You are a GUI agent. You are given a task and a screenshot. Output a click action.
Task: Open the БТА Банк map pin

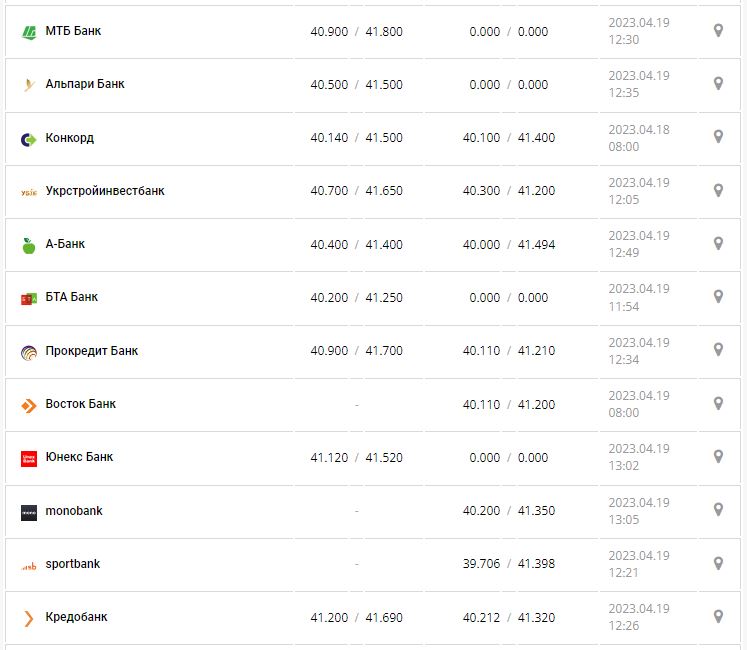[717, 296]
